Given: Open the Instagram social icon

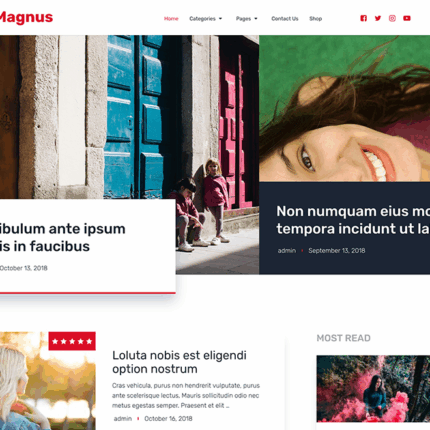Looking at the screenshot, I should coord(392,18).
